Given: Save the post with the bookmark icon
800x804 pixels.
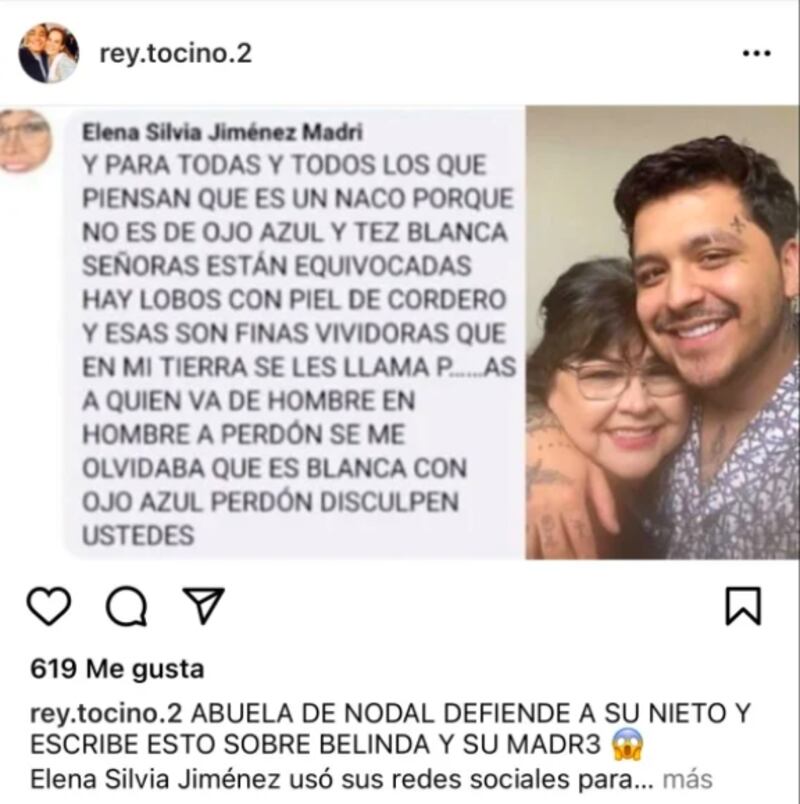Looking at the screenshot, I should [x=743, y=606].
